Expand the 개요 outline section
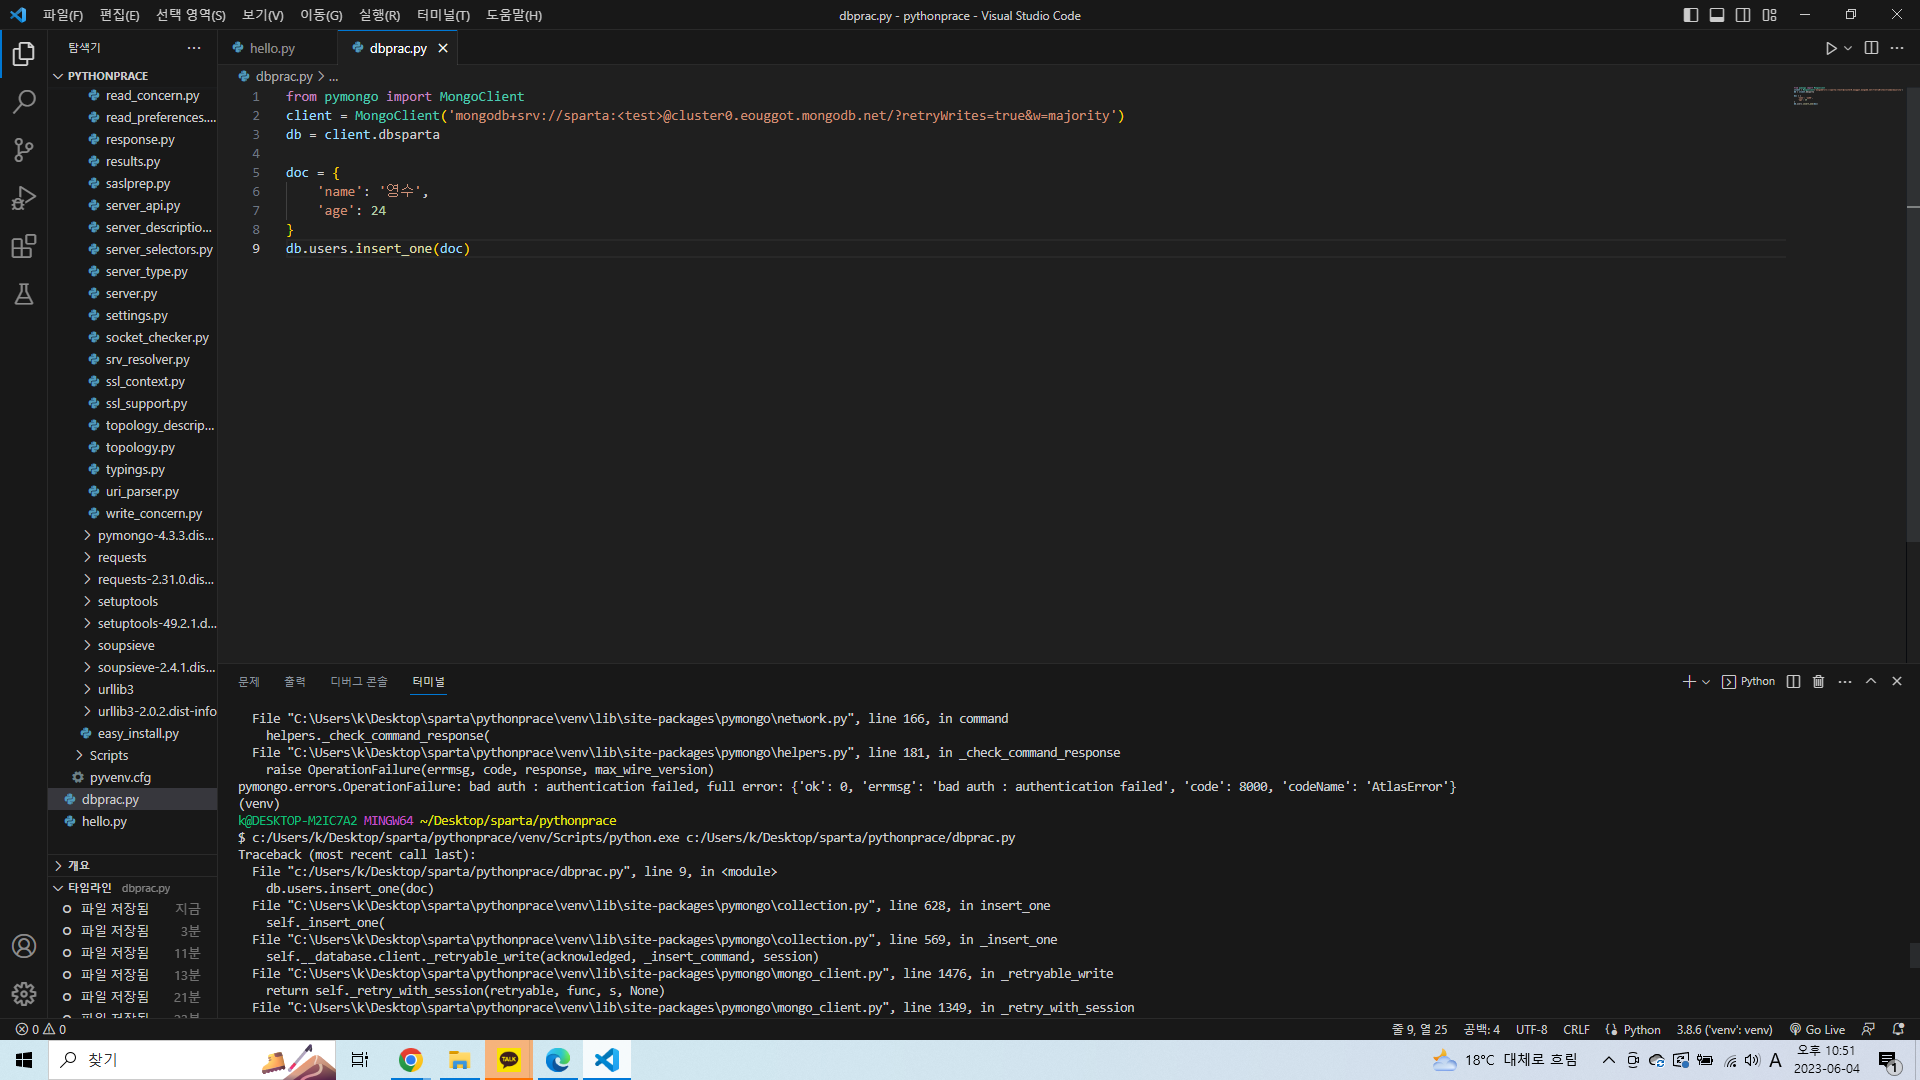Screen dimensions: 1920x1080 (x=133, y=866)
